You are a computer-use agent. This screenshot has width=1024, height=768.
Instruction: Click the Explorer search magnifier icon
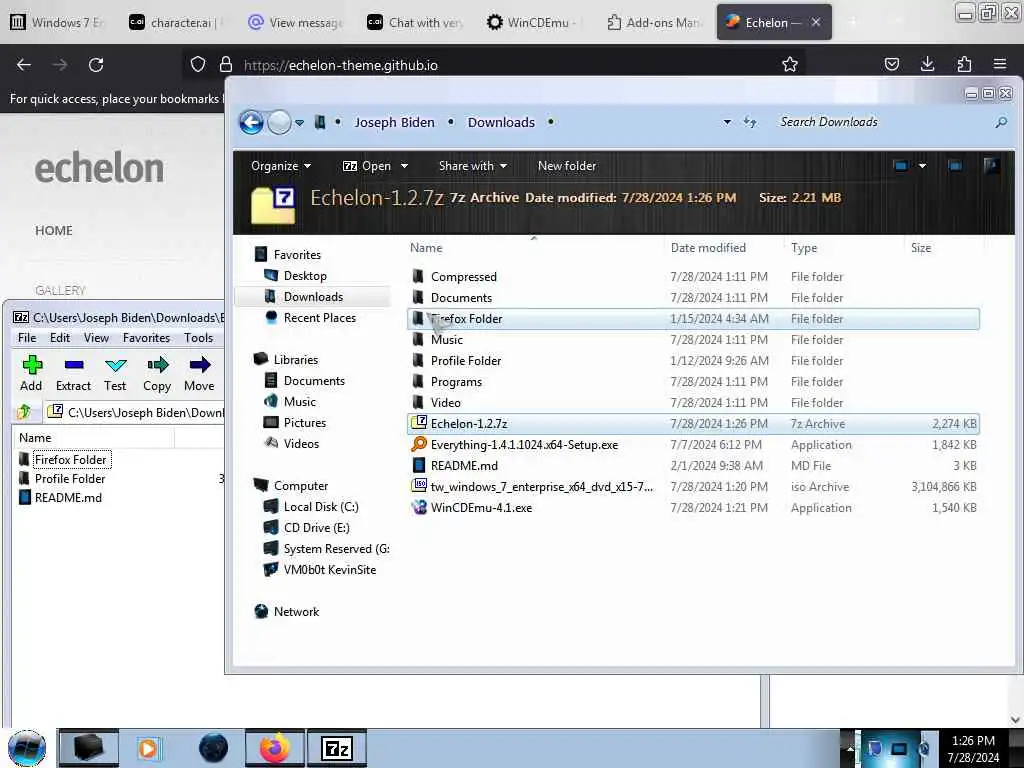point(1001,122)
